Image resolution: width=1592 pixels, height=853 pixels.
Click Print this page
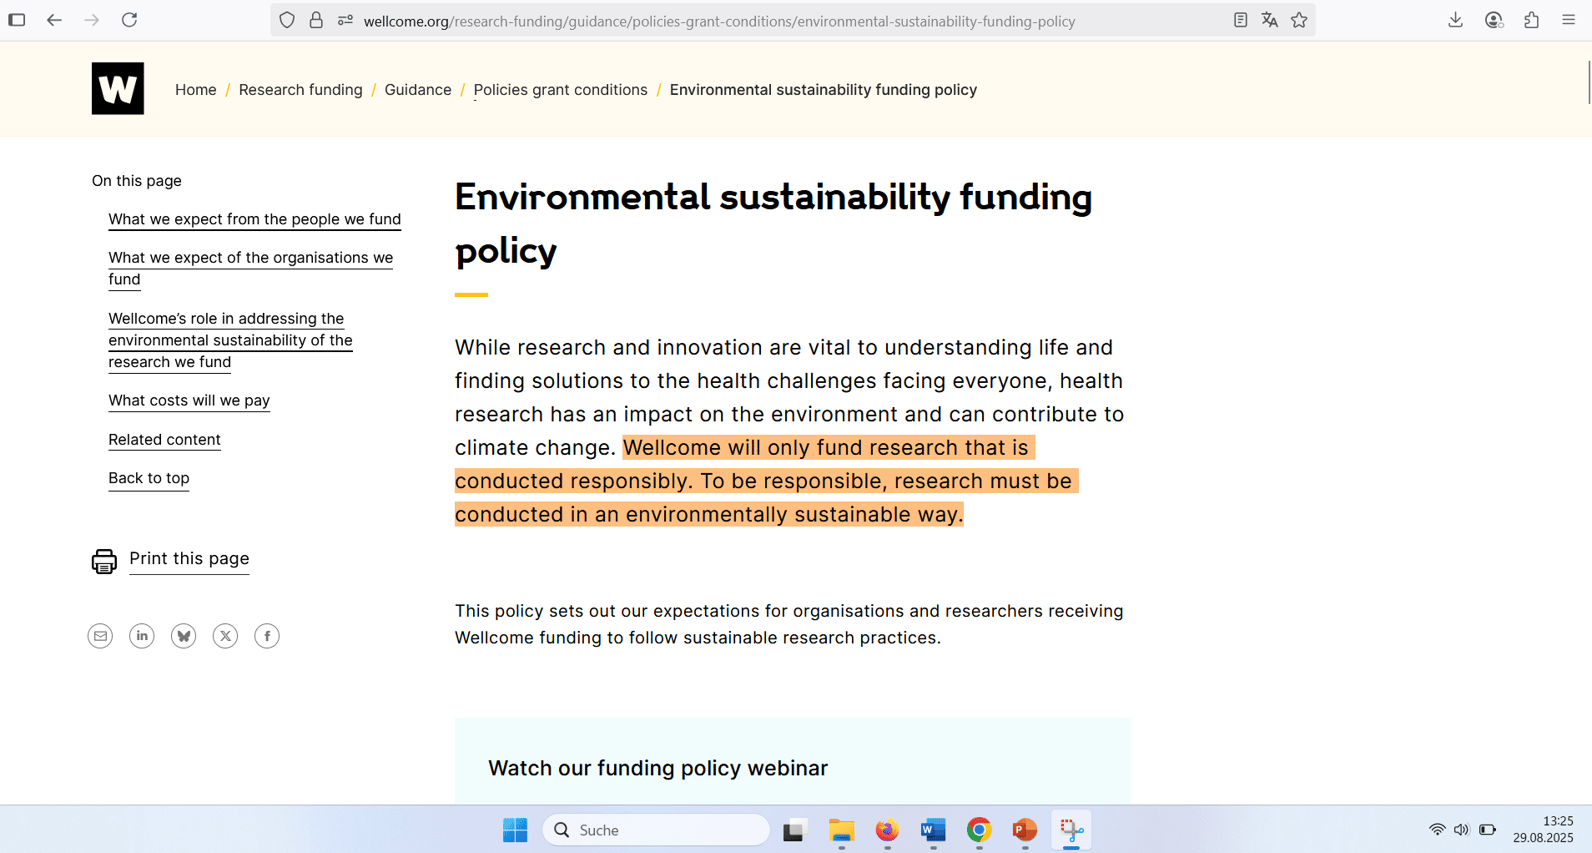[x=189, y=559]
